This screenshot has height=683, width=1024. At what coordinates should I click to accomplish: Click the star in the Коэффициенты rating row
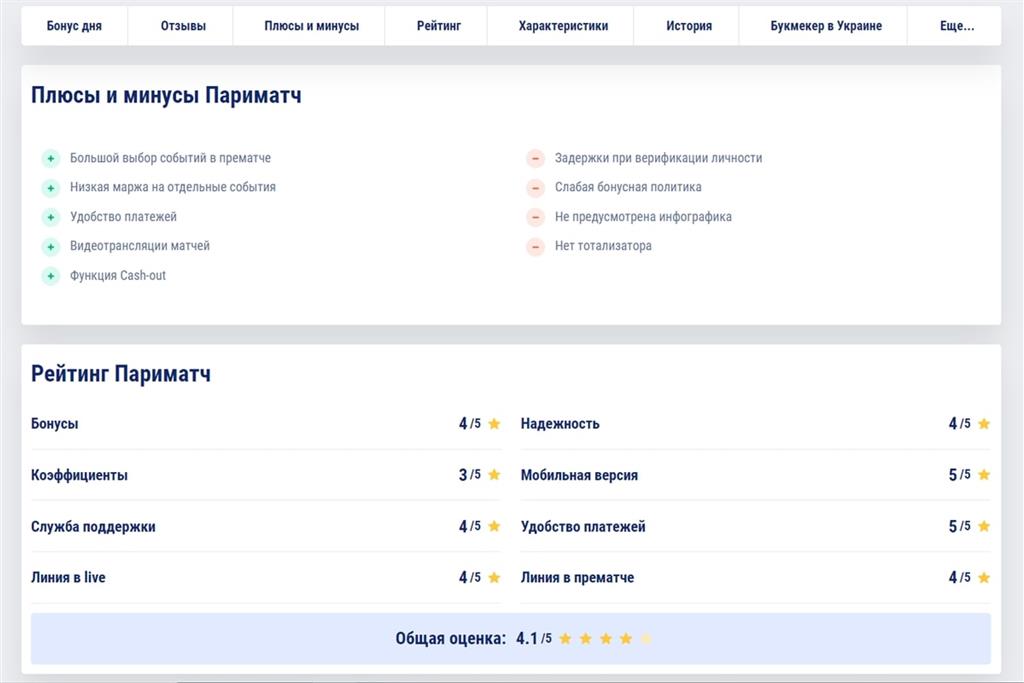[494, 475]
